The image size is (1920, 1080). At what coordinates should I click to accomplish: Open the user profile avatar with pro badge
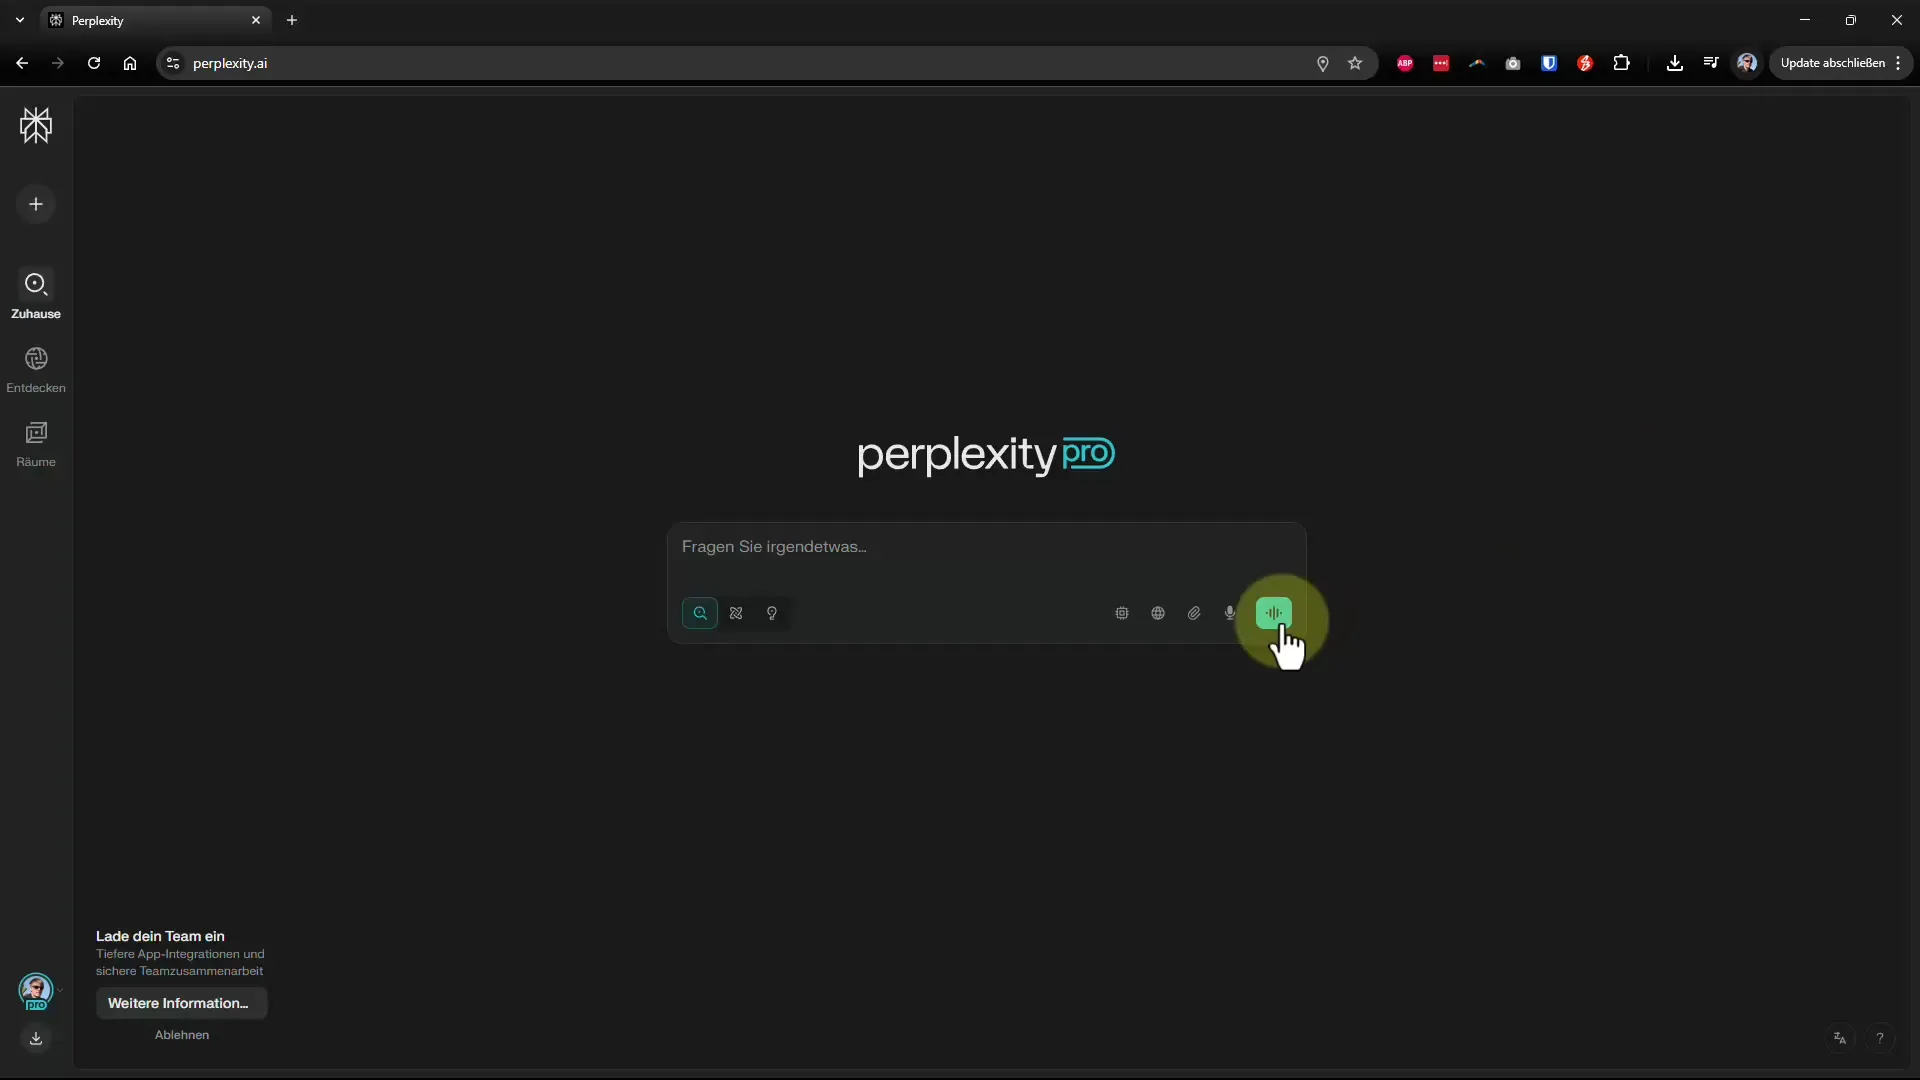pyautogui.click(x=36, y=991)
